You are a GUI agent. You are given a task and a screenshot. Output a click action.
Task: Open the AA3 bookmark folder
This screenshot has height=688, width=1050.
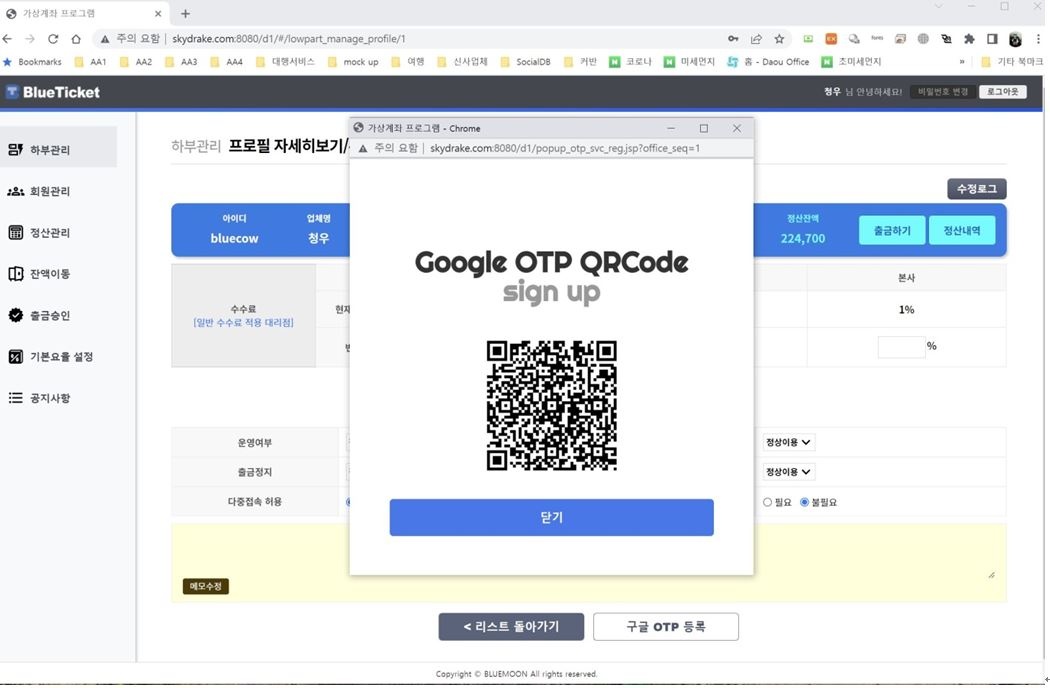point(181,62)
